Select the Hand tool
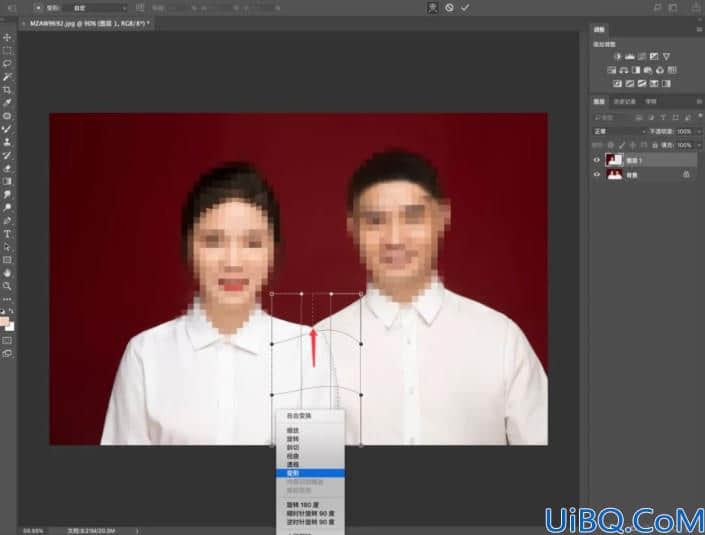705x535 pixels. click(x=7, y=273)
